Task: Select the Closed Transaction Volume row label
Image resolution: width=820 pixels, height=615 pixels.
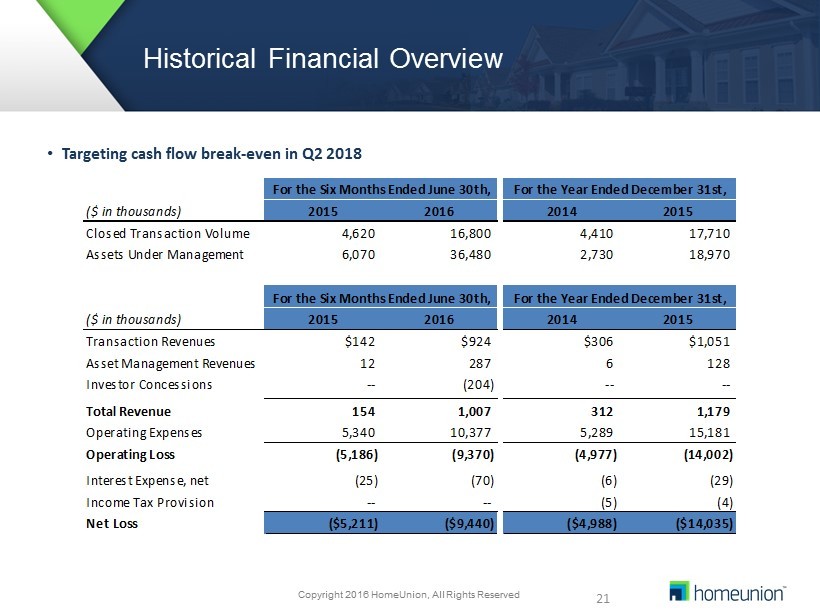Action: click(165, 233)
